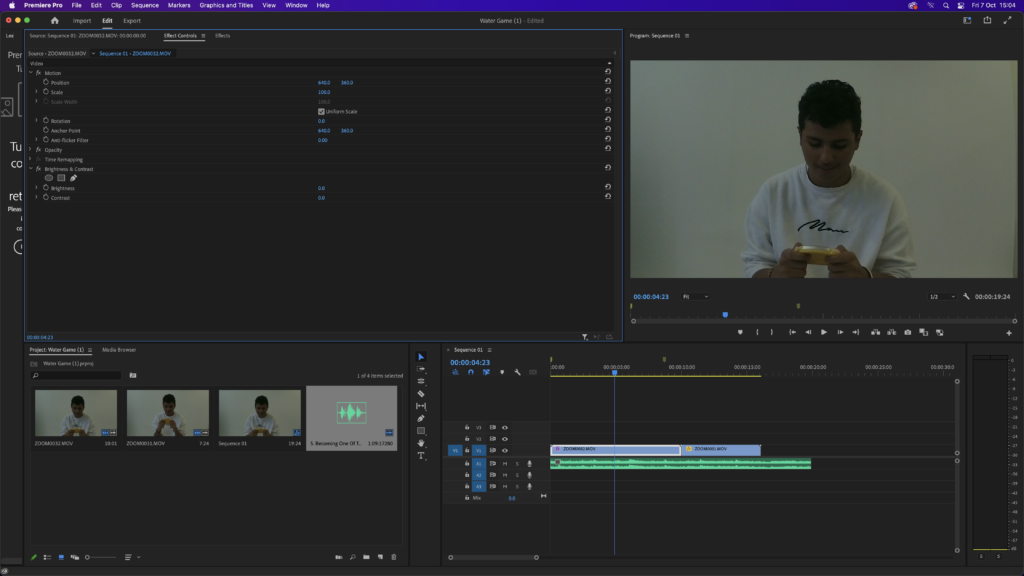The height and width of the screenshot is (576, 1024).
Task: Open the Program monitor button editor plus
Action: (x=1009, y=333)
